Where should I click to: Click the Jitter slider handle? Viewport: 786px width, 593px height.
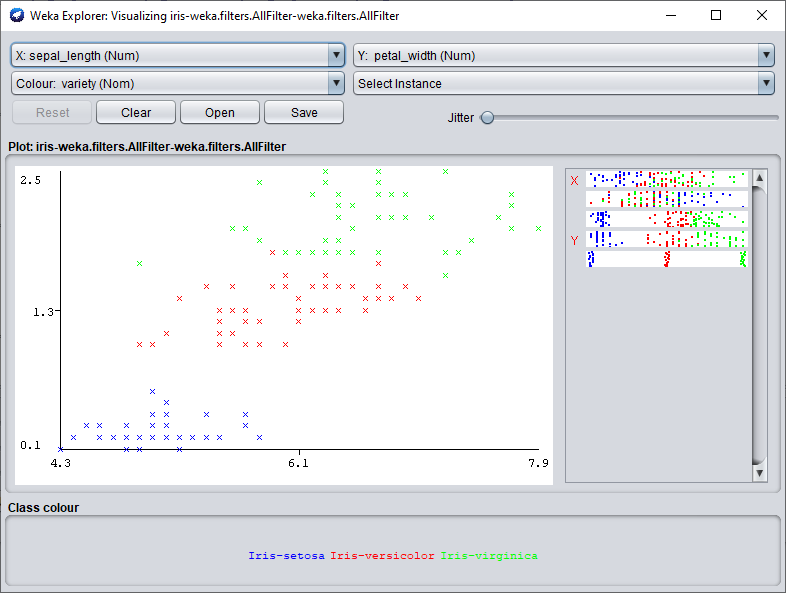487,118
